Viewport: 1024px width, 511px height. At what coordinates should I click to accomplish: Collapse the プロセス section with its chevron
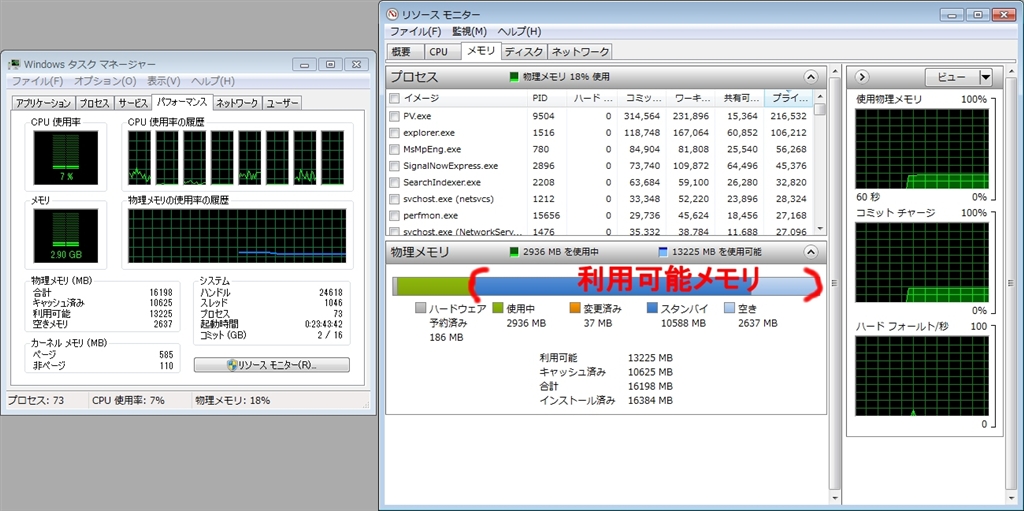pyautogui.click(x=810, y=76)
